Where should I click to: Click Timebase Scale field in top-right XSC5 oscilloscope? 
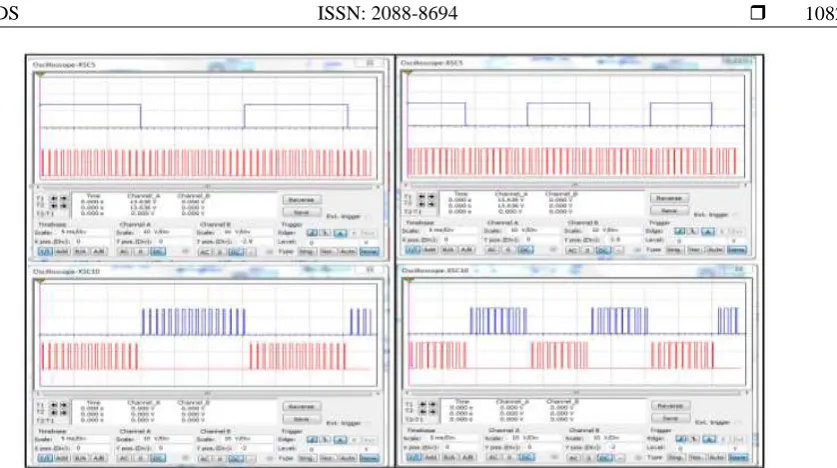pos(451,231)
